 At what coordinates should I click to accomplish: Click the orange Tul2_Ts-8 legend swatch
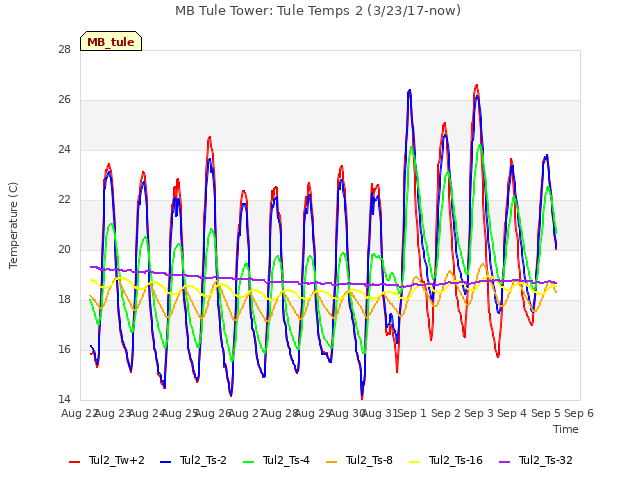(331, 461)
